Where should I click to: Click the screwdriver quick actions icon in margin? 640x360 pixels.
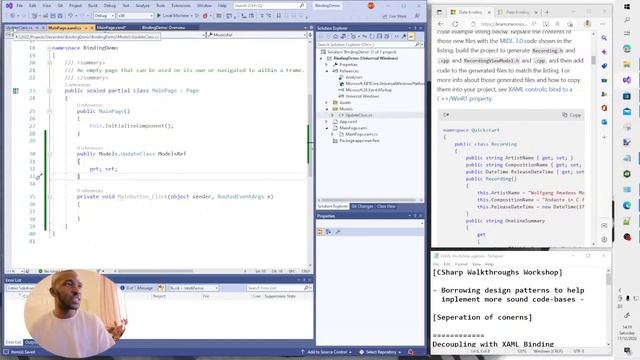click(x=39, y=176)
